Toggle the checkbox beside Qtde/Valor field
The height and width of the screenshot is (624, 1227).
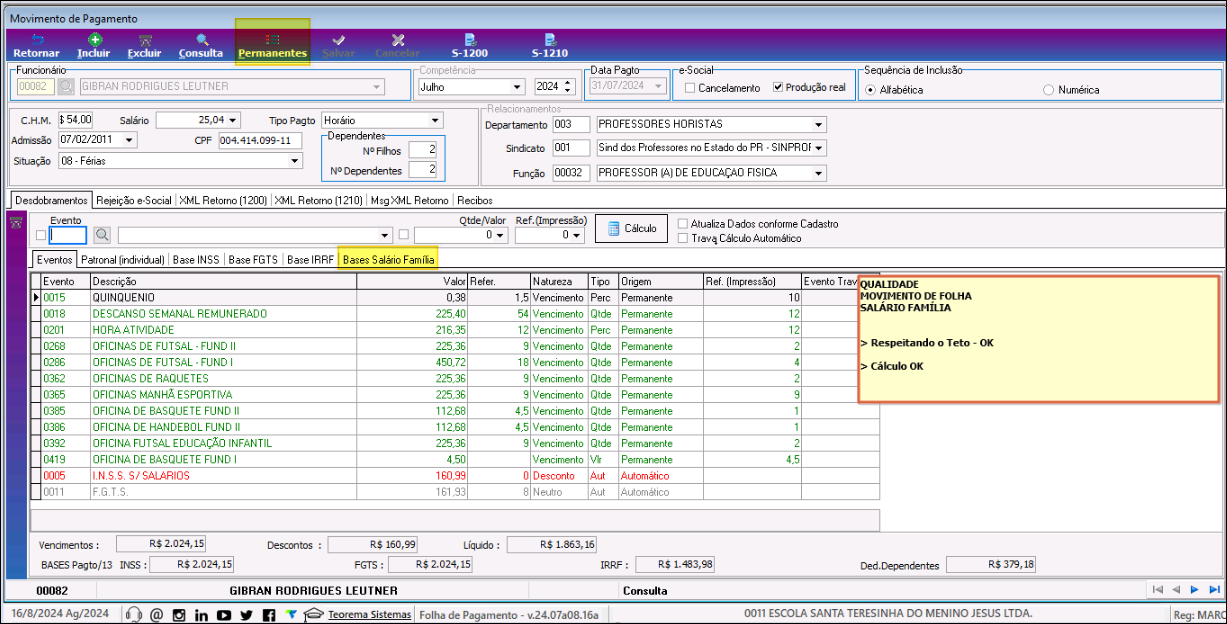404,236
